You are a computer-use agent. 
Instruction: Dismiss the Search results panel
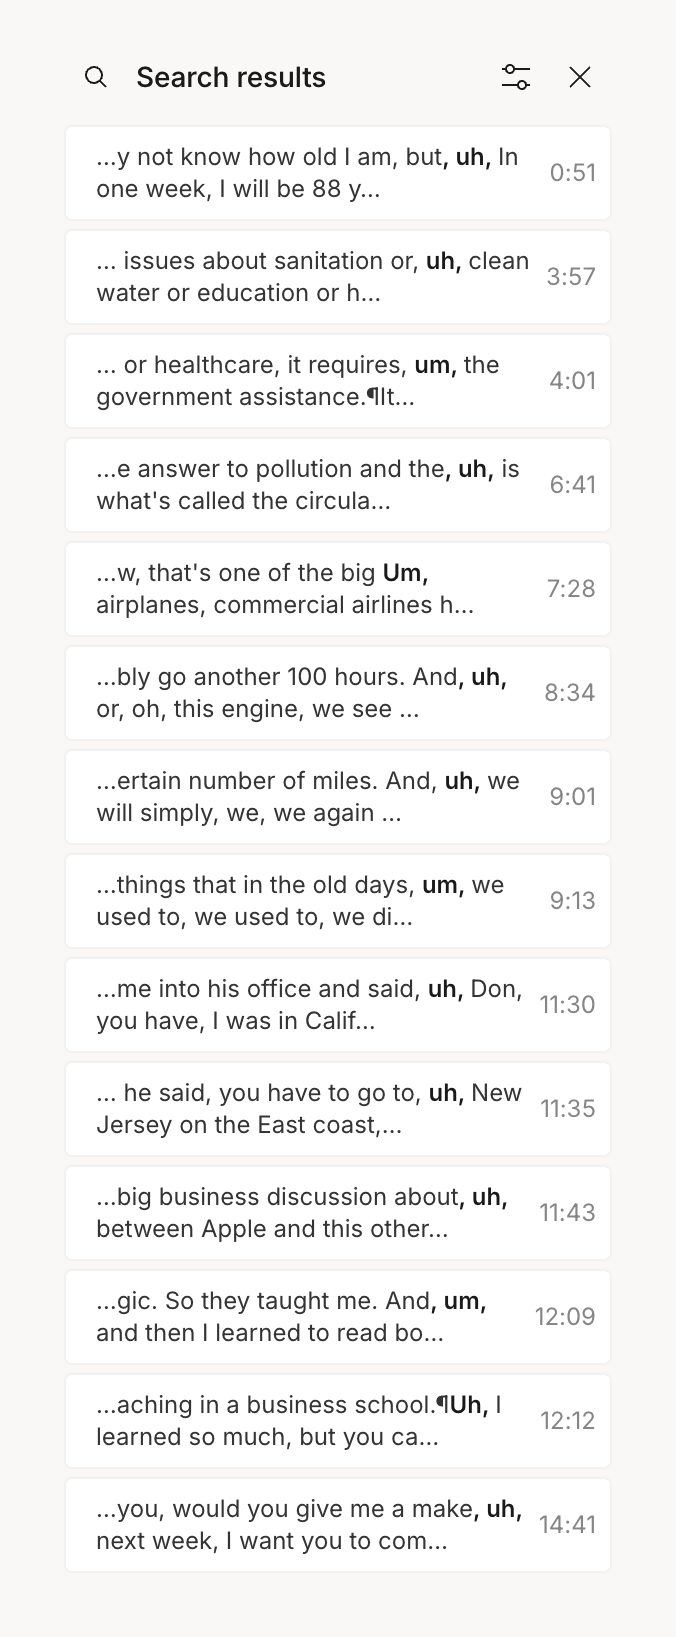tap(580, 76)
